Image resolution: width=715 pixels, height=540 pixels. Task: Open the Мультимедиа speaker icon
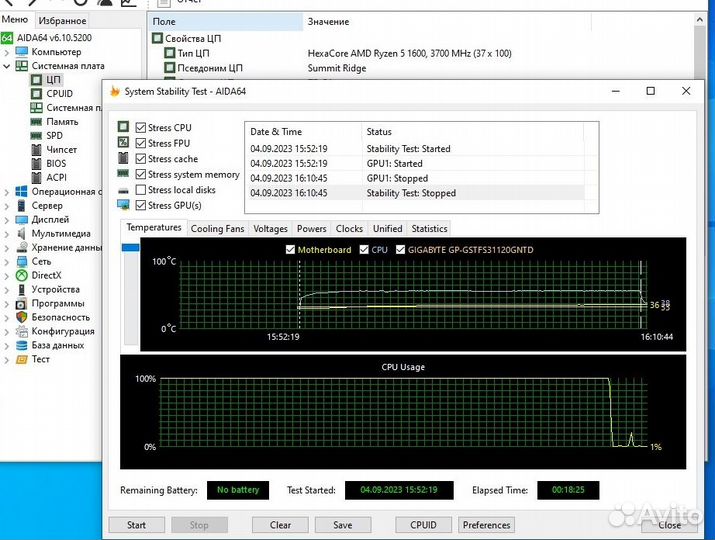[21, 234]
